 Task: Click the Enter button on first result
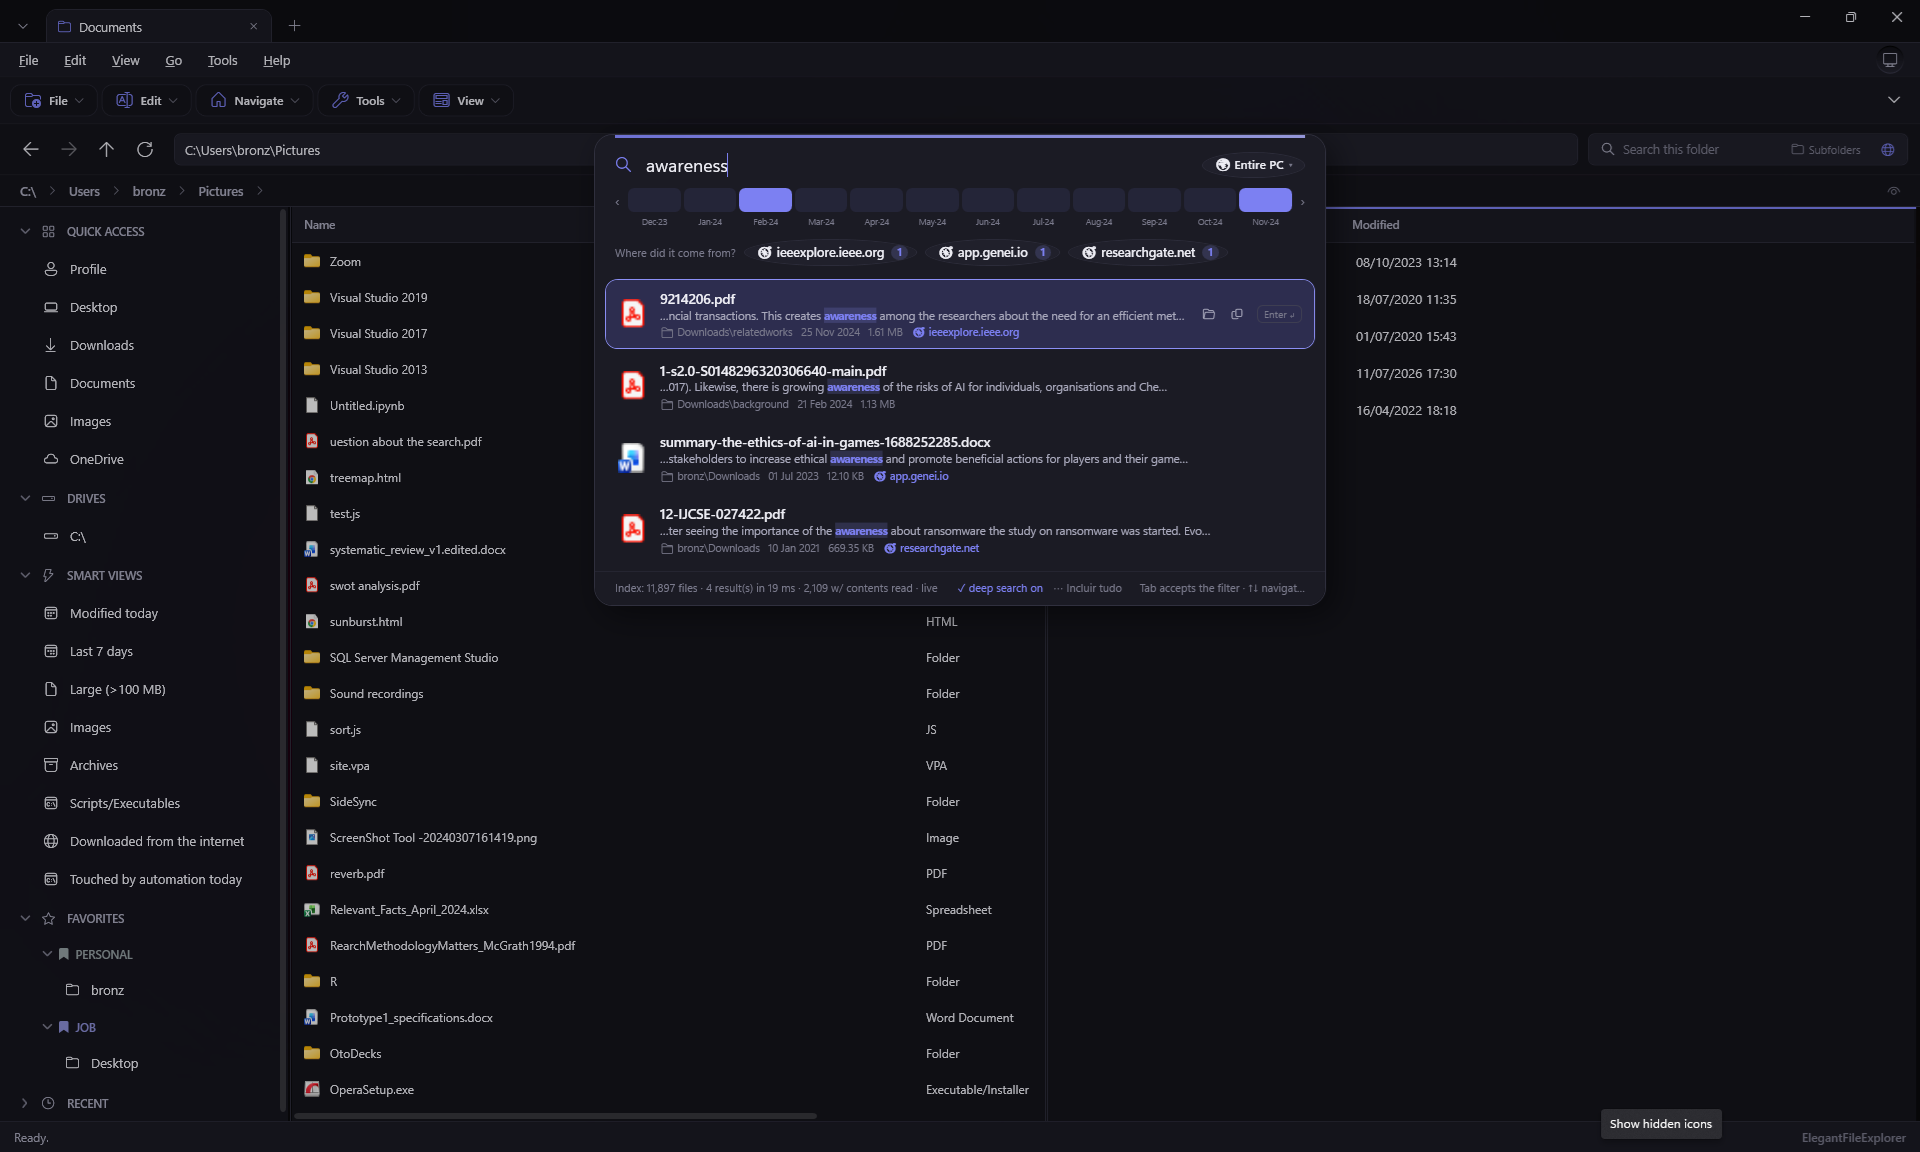(1279, 315)
